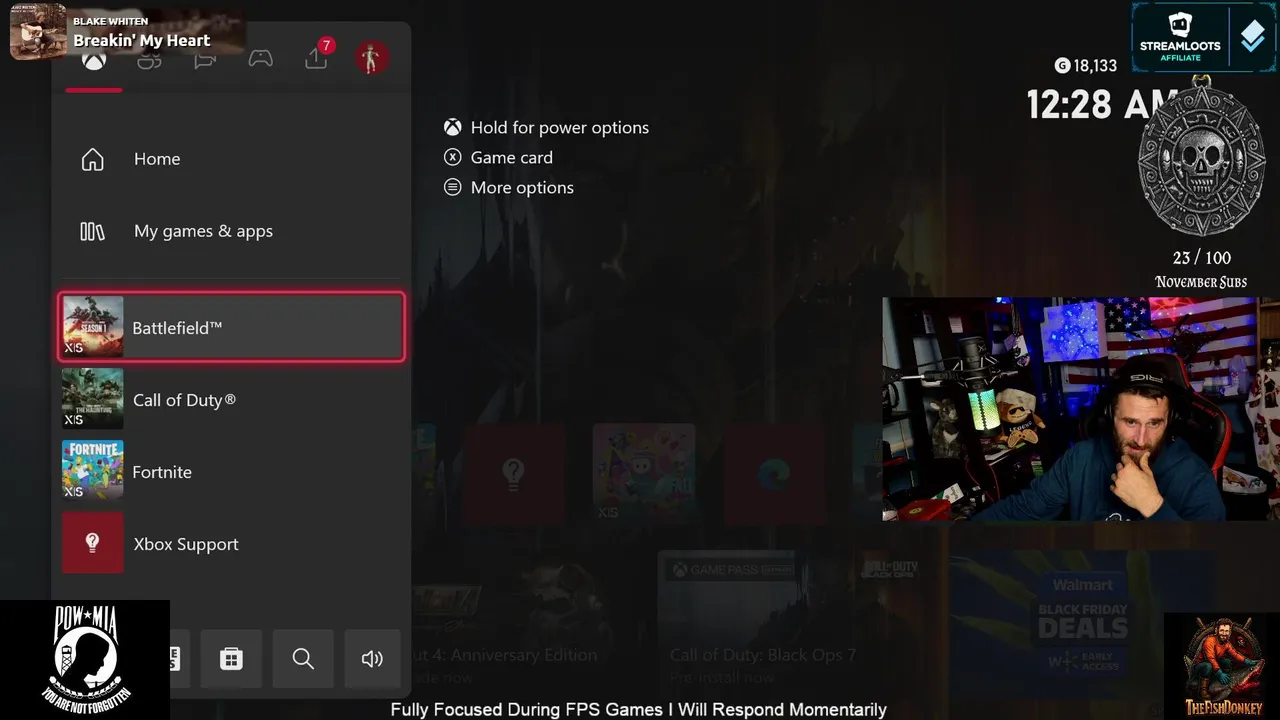The width and height of the screenshot is (1280, 720).
Task: Launch Call of Duty from the recent list
Action: pos(231,399)
